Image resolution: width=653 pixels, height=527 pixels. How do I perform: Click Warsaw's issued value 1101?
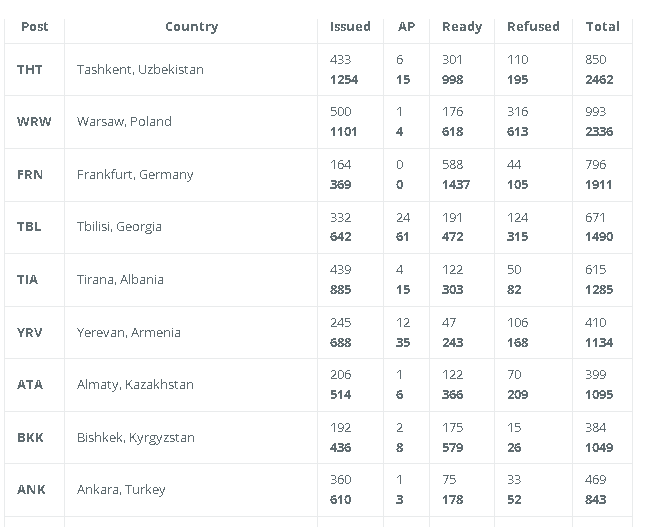(x=343, y=132)
